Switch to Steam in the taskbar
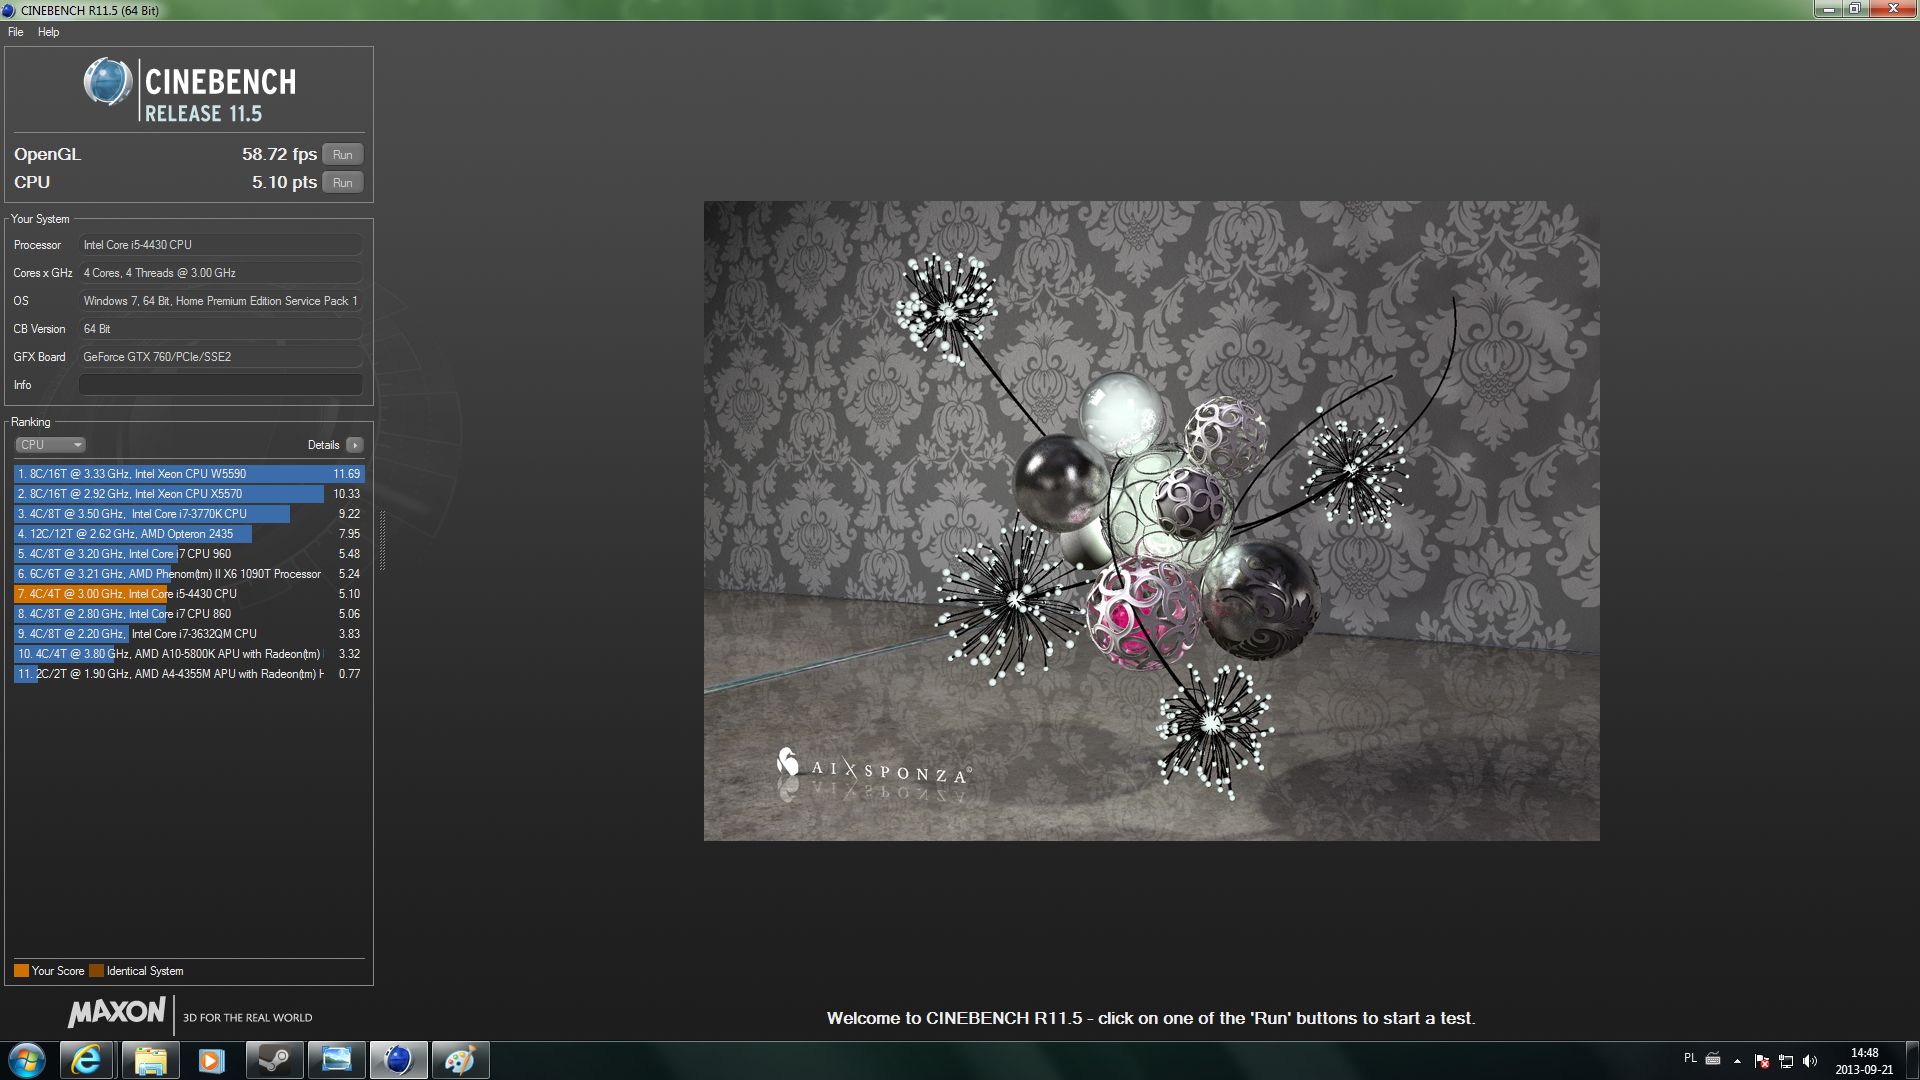This screenshot has width=1920, height=1080. (x=274, y=1060)
